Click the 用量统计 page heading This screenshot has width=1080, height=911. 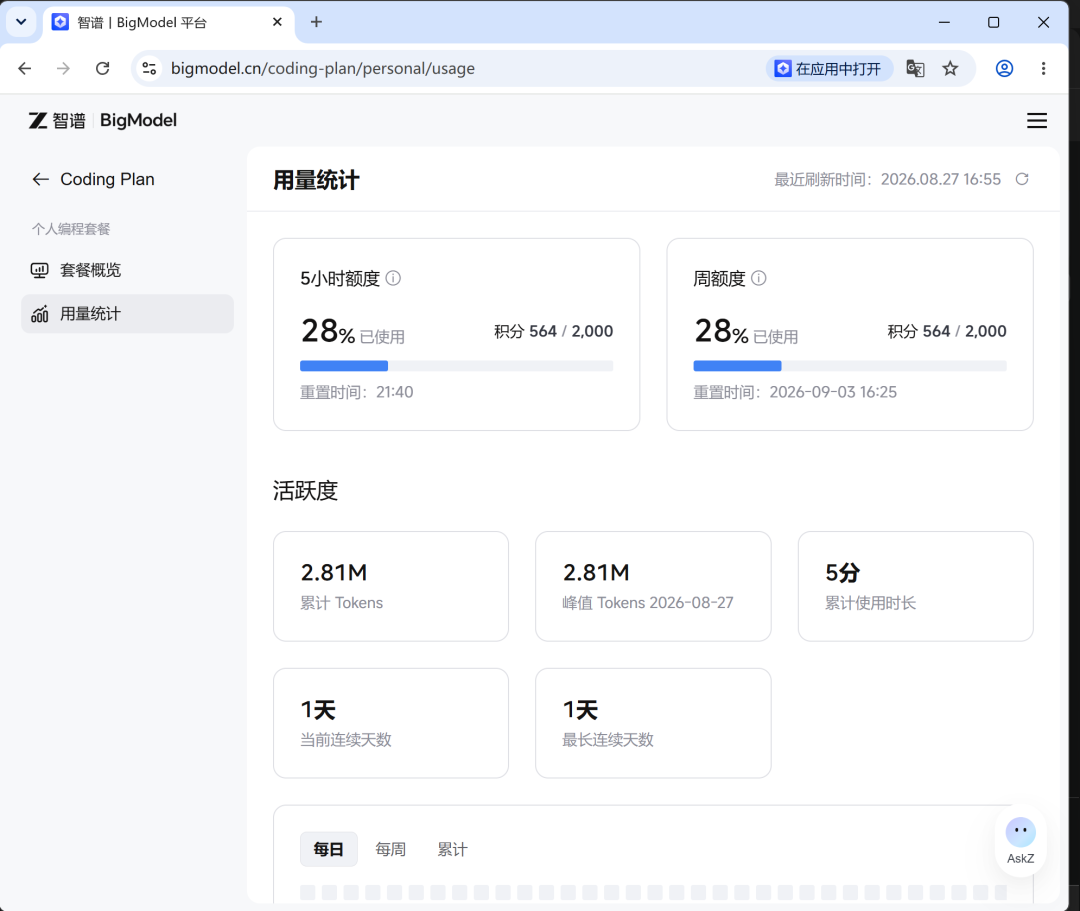(316, 180)
